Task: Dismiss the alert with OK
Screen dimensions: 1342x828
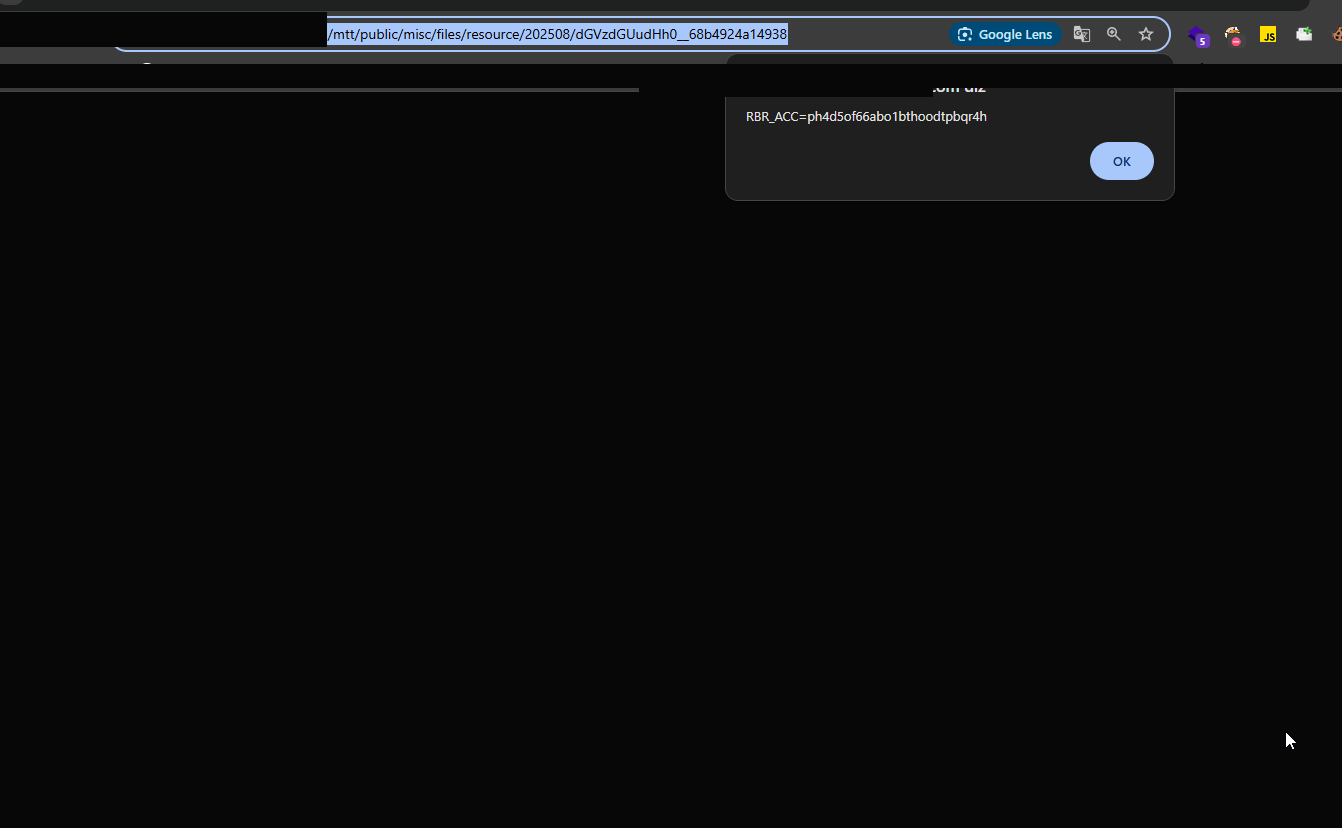Action: point(1121,161)
